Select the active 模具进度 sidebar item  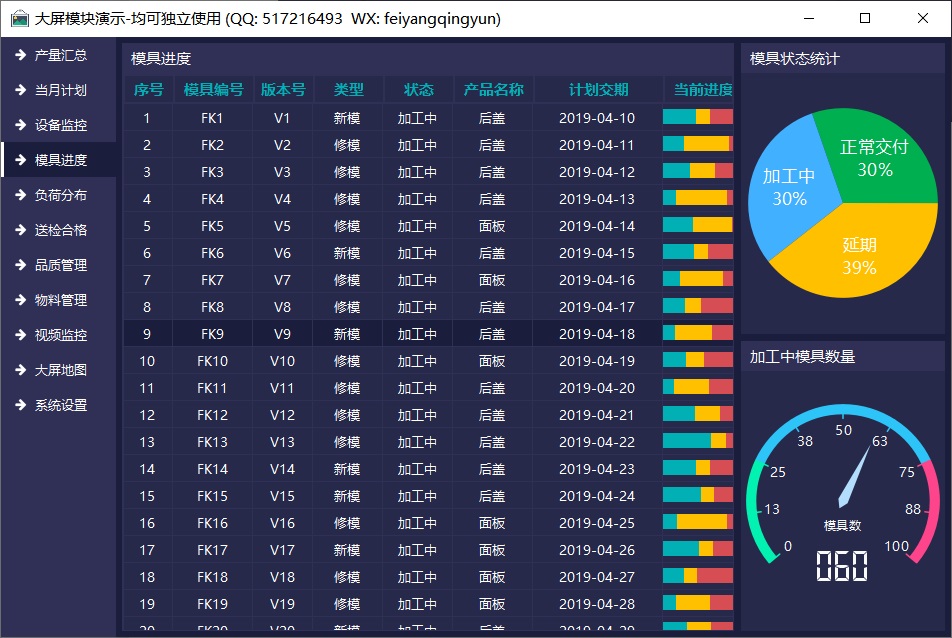pyautogui.click(x=61, y=160)
